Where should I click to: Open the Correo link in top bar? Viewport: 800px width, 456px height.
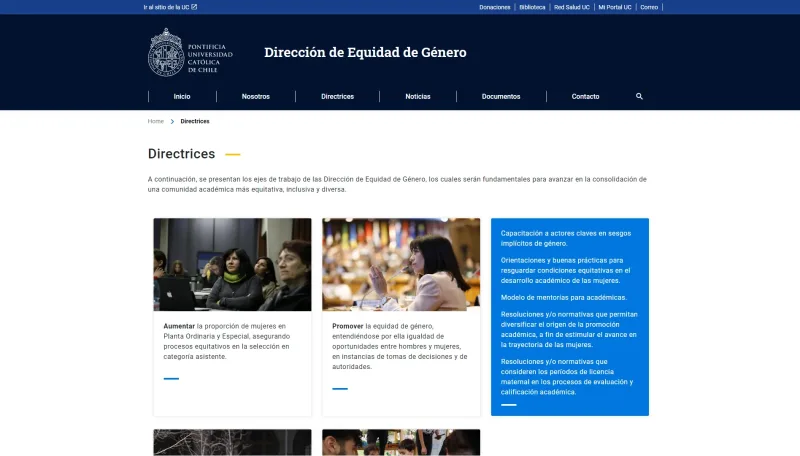click(649, 7)
